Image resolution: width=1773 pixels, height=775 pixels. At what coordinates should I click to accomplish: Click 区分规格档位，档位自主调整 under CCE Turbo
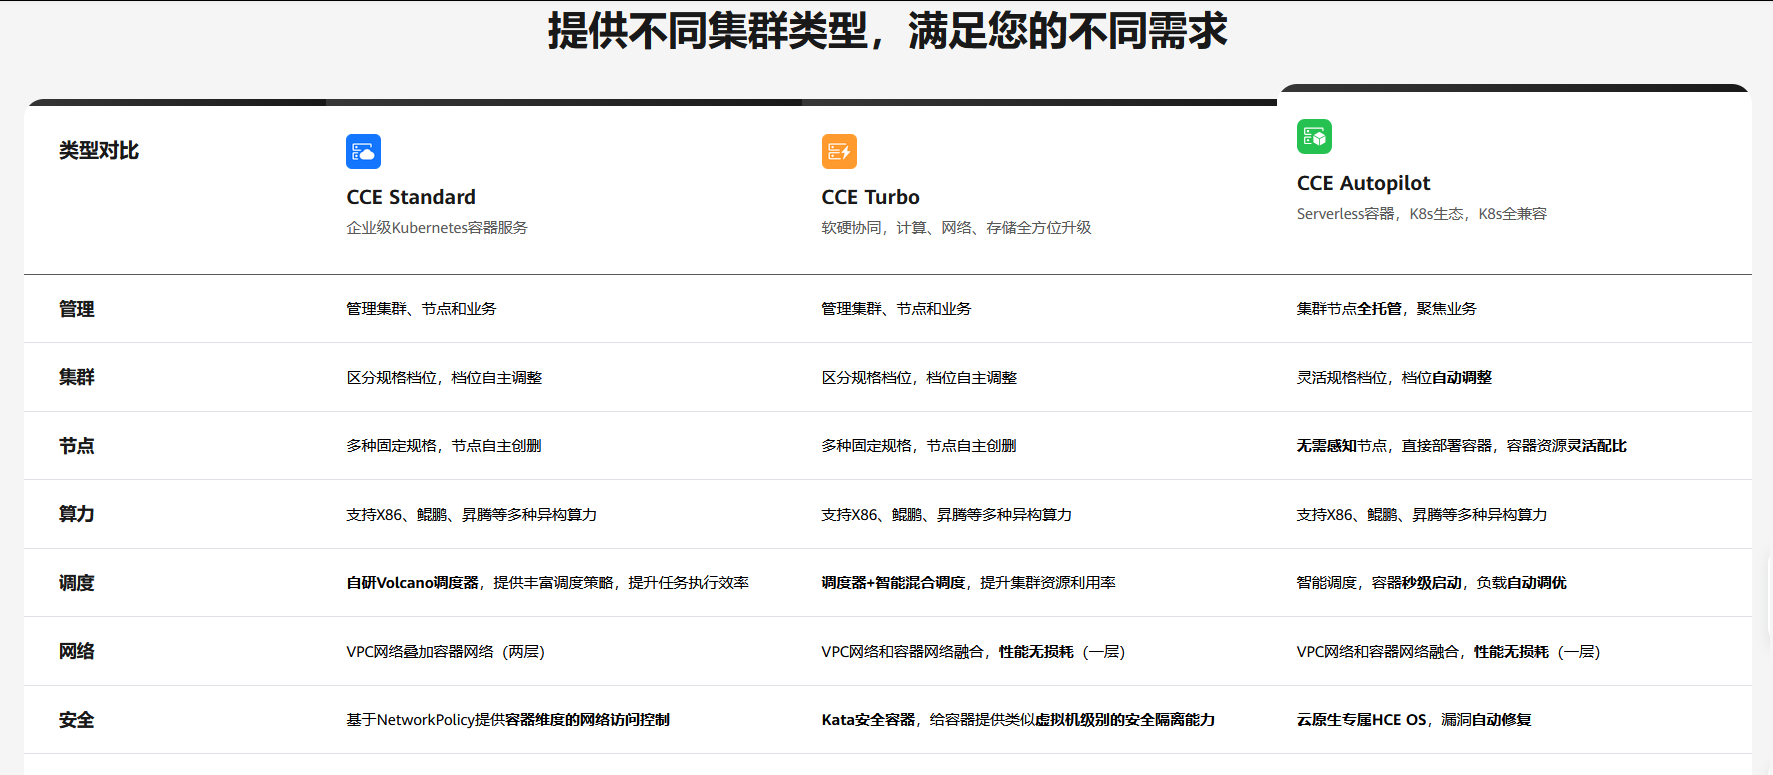click(x=919, y=378)
